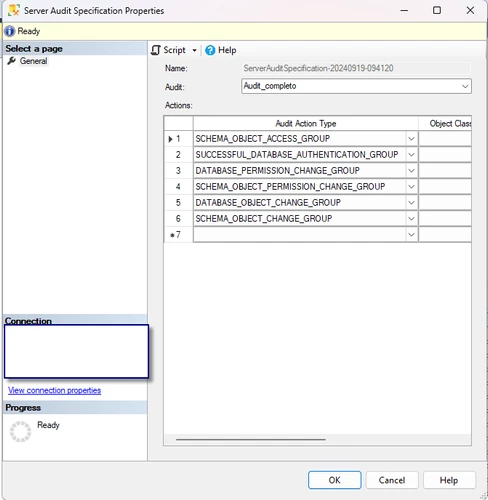Click the Object Class cell in row 1

point(445,139)
